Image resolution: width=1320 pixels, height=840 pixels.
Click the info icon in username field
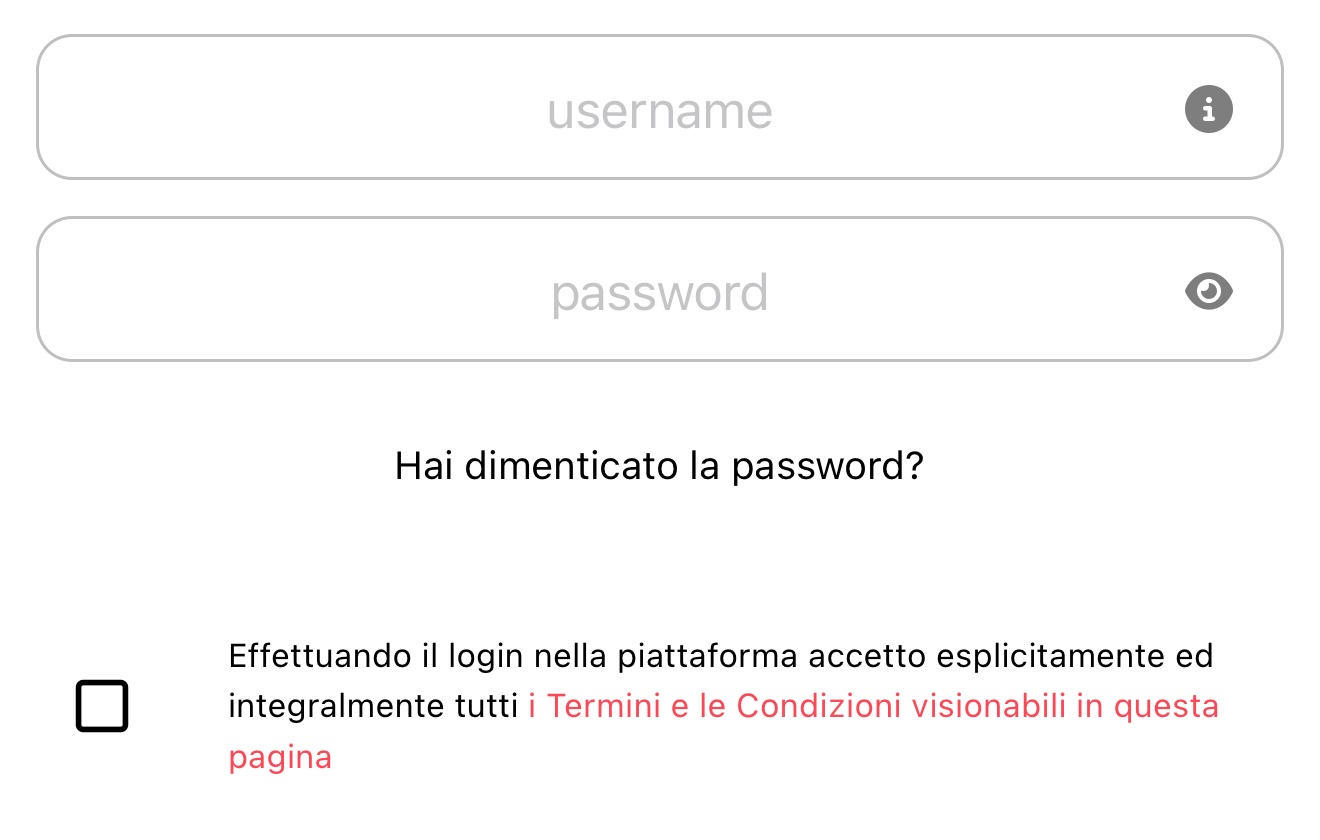[x=1209, y=108]
